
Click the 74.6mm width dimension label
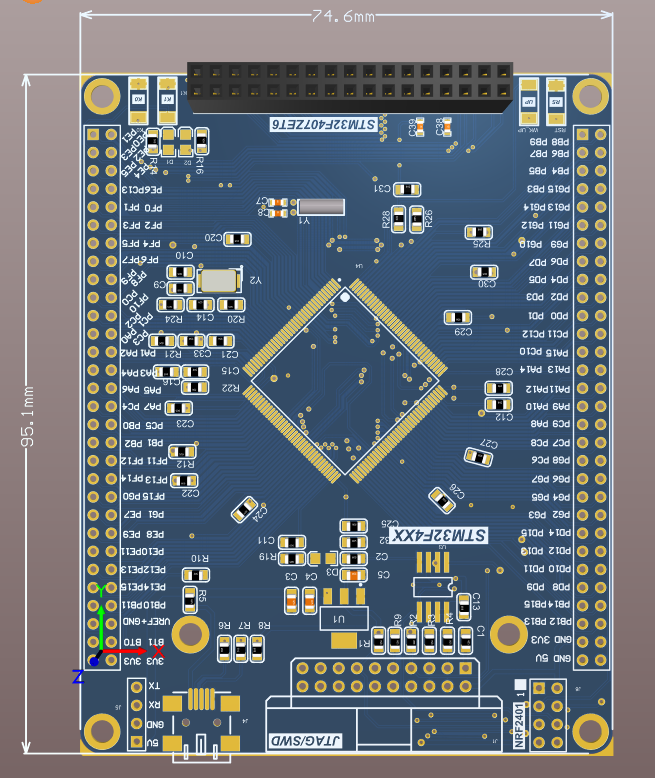(343, 16)
